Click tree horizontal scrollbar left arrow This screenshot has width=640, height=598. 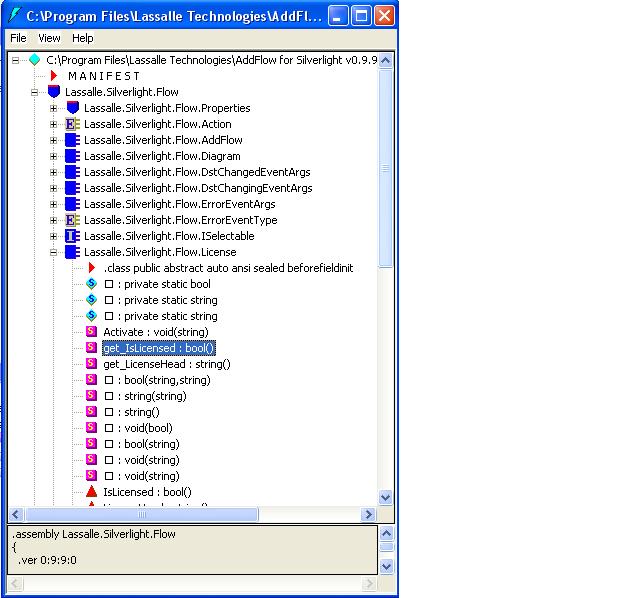(16, 514)
